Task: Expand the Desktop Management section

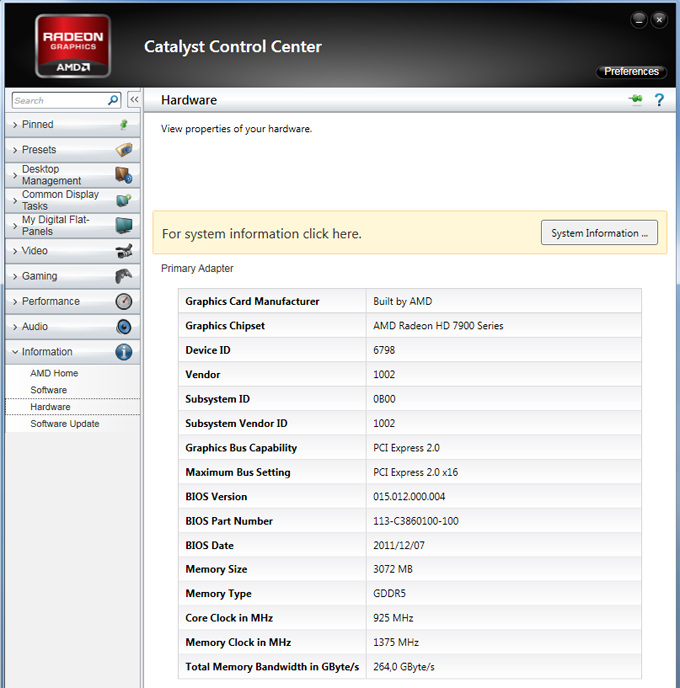Action: coord(72,175)
